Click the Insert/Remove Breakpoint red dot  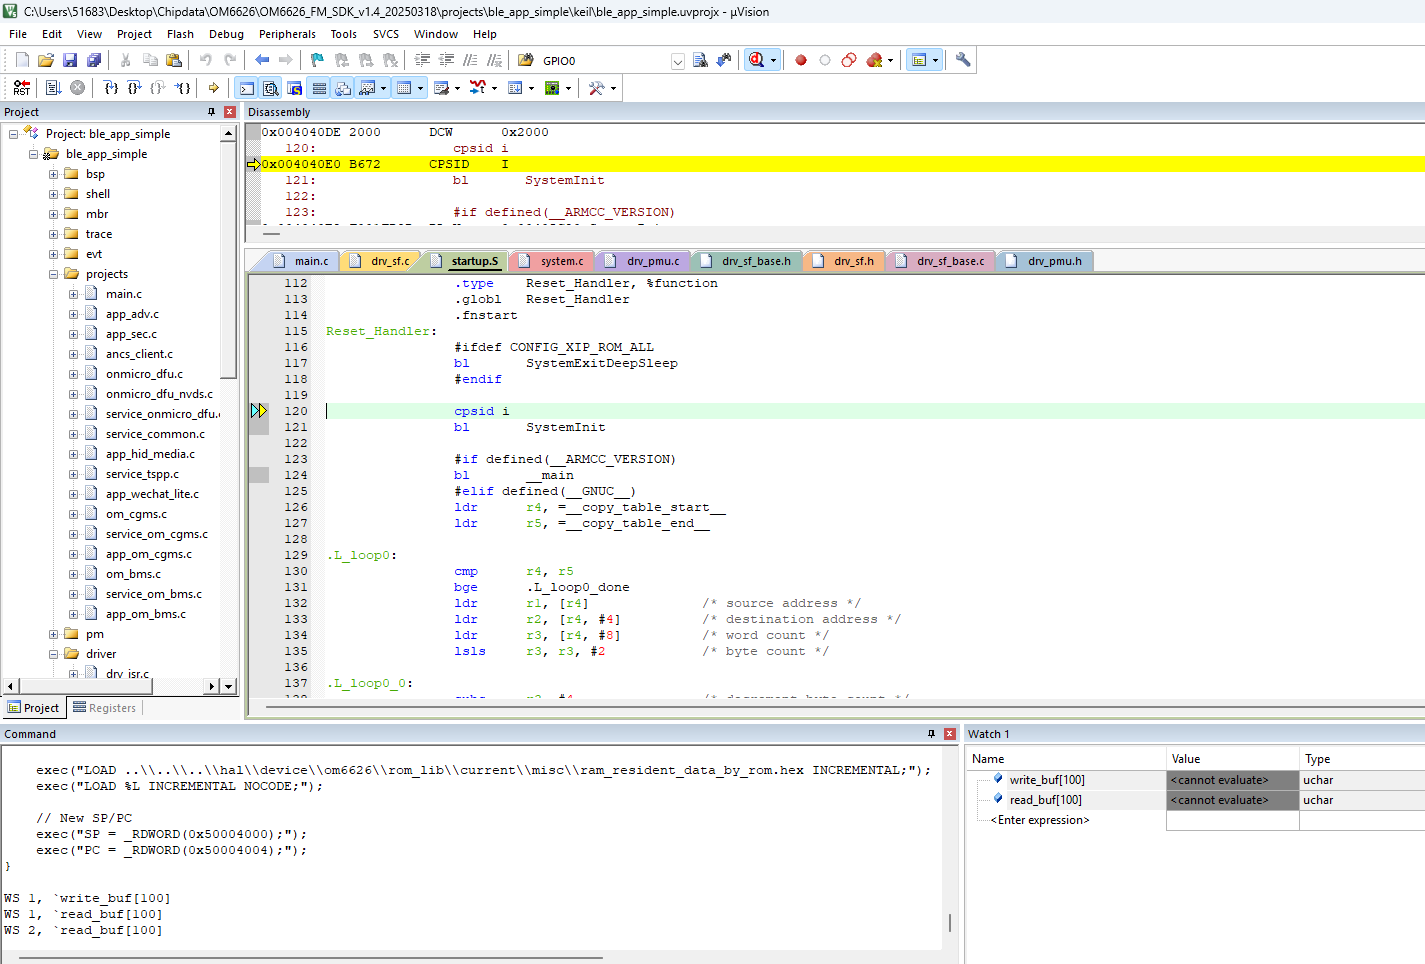[x=801, y=60]
